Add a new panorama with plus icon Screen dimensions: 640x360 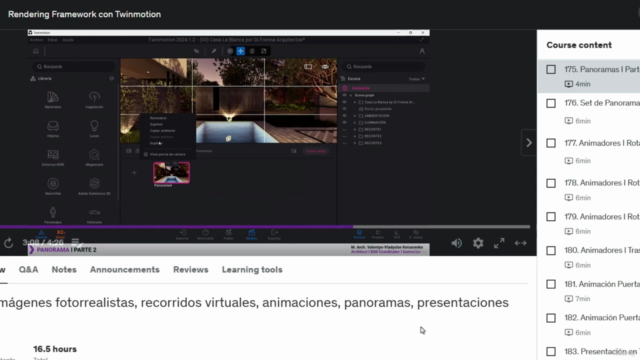(x=134, y=173)
